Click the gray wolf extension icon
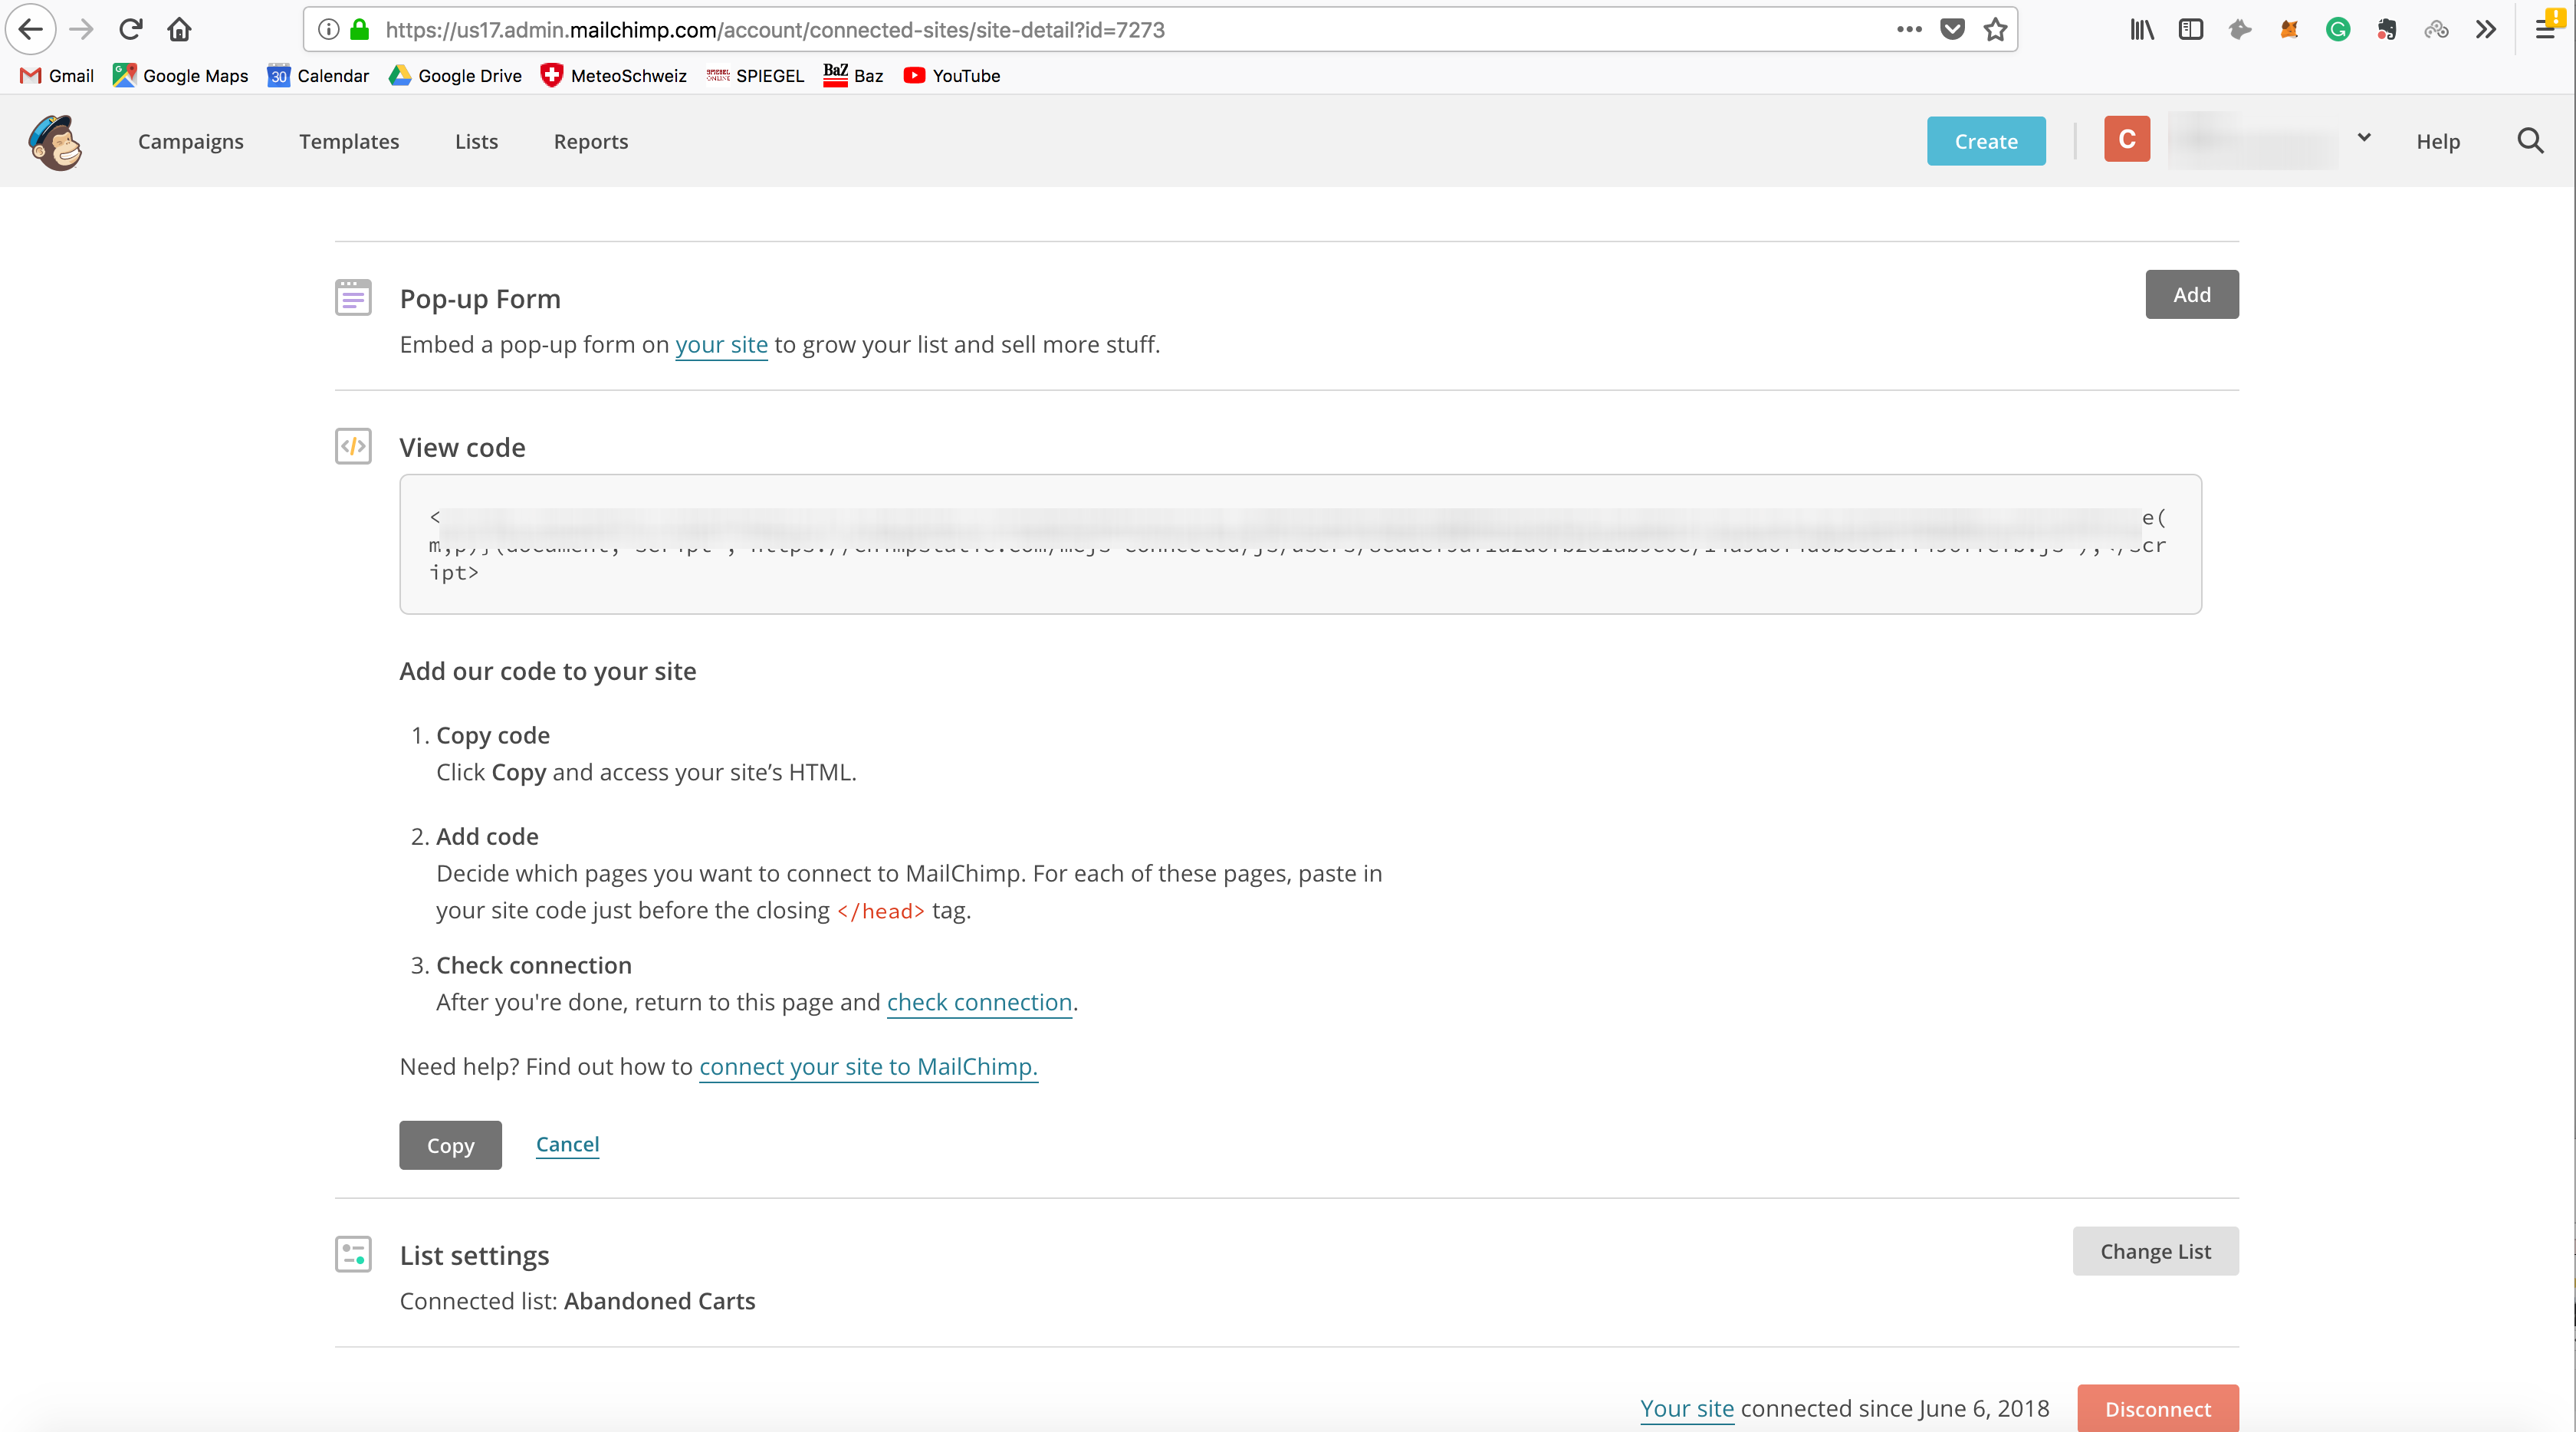2576x1432 pixels. pyautogui.click(x=2240, y=29)
